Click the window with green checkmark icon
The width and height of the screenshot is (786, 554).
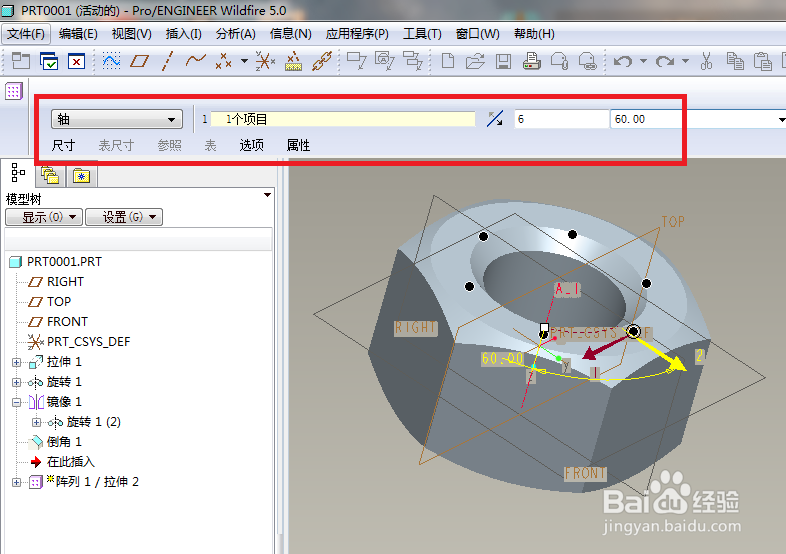[x=49, y=61]
